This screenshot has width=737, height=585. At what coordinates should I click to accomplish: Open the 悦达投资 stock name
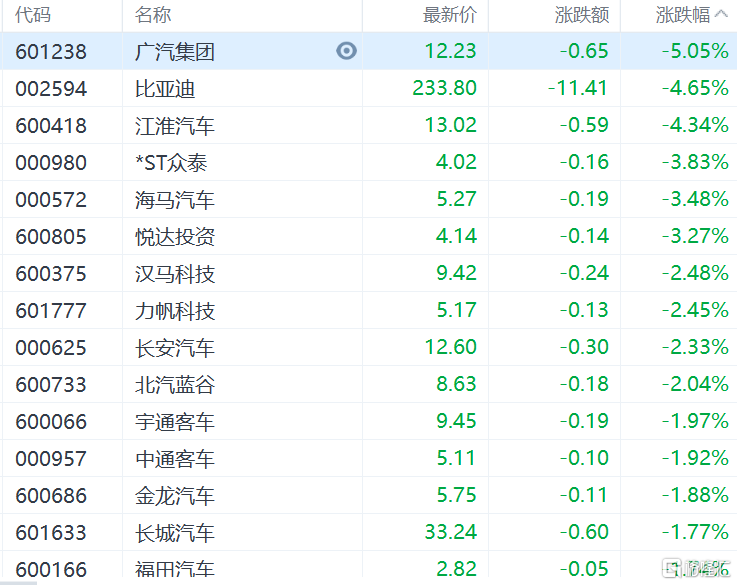click(175, 236)
